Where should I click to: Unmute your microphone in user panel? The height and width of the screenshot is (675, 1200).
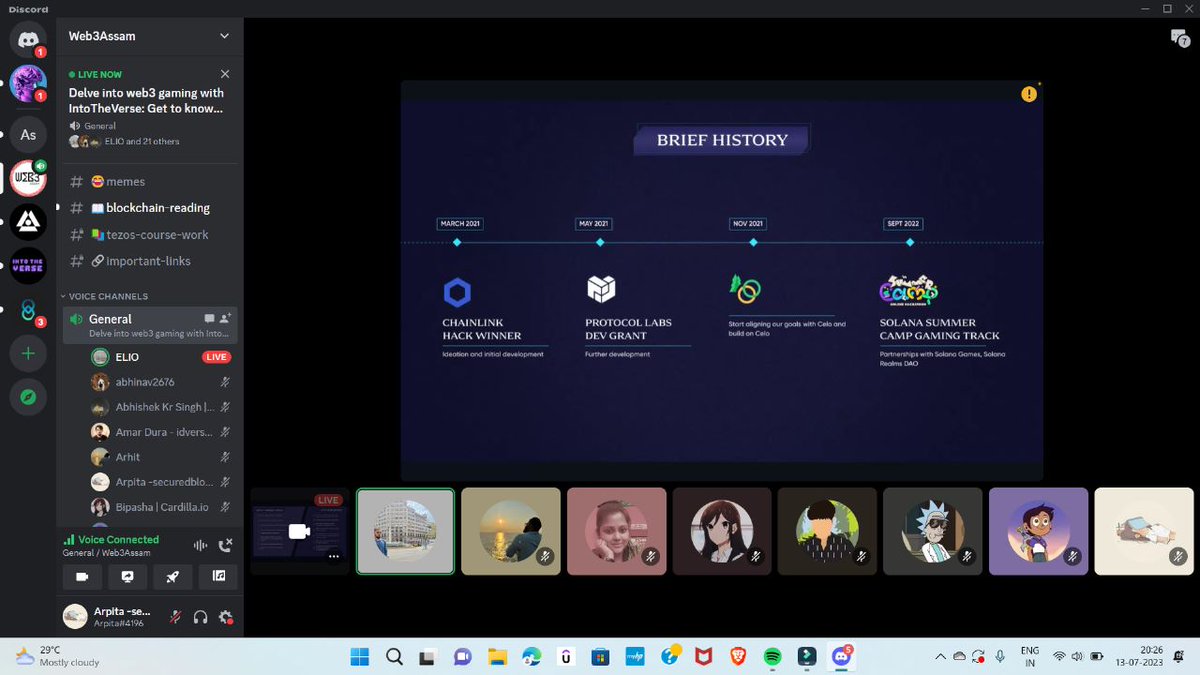point(176,617)
